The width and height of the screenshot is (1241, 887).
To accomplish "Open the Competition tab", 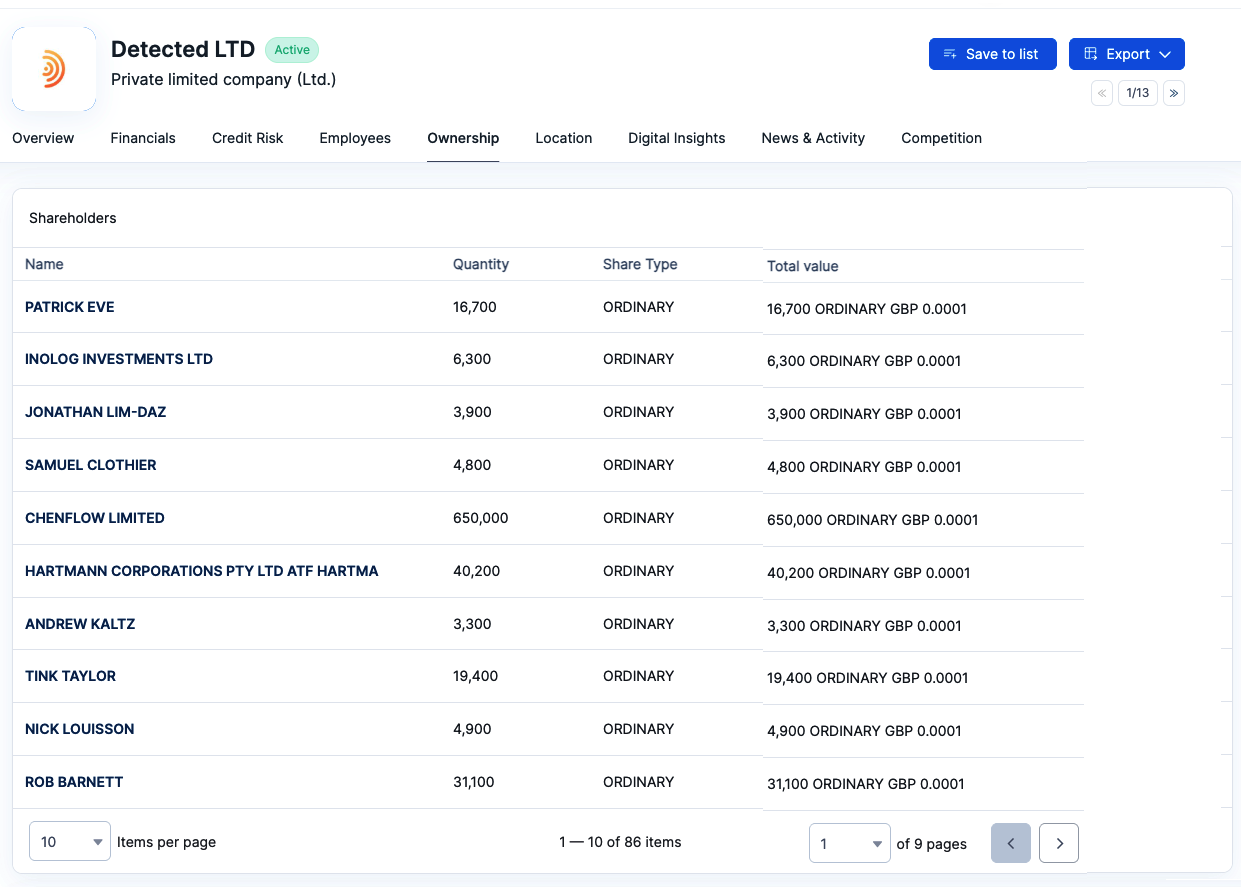I will click(941, 138).
